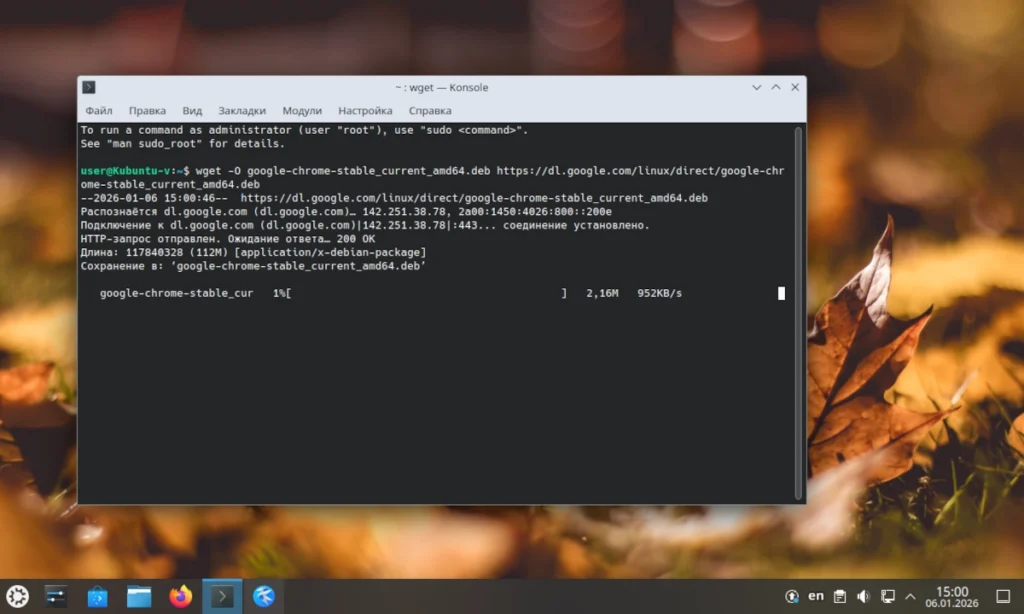Click the '--2026-01-06 15:00:46--' timestamp line

tap(394, 198)
